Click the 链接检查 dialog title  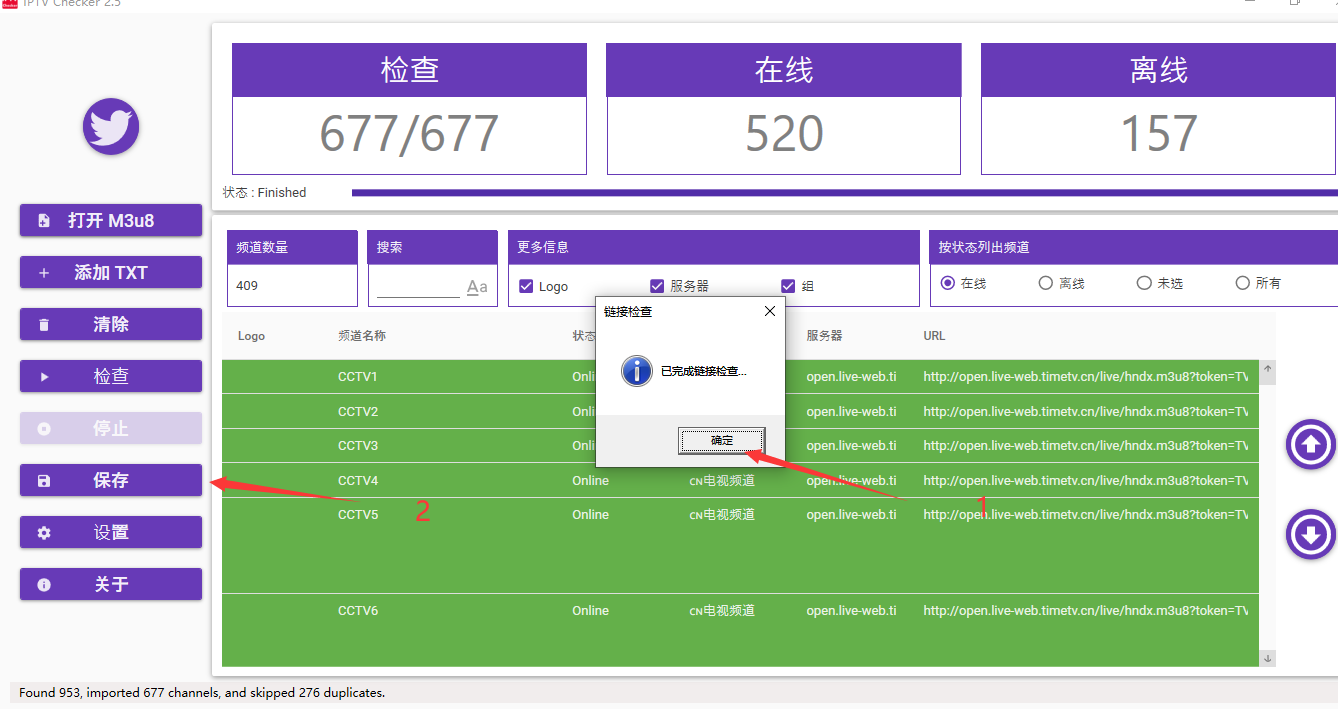tap(628, 312)
